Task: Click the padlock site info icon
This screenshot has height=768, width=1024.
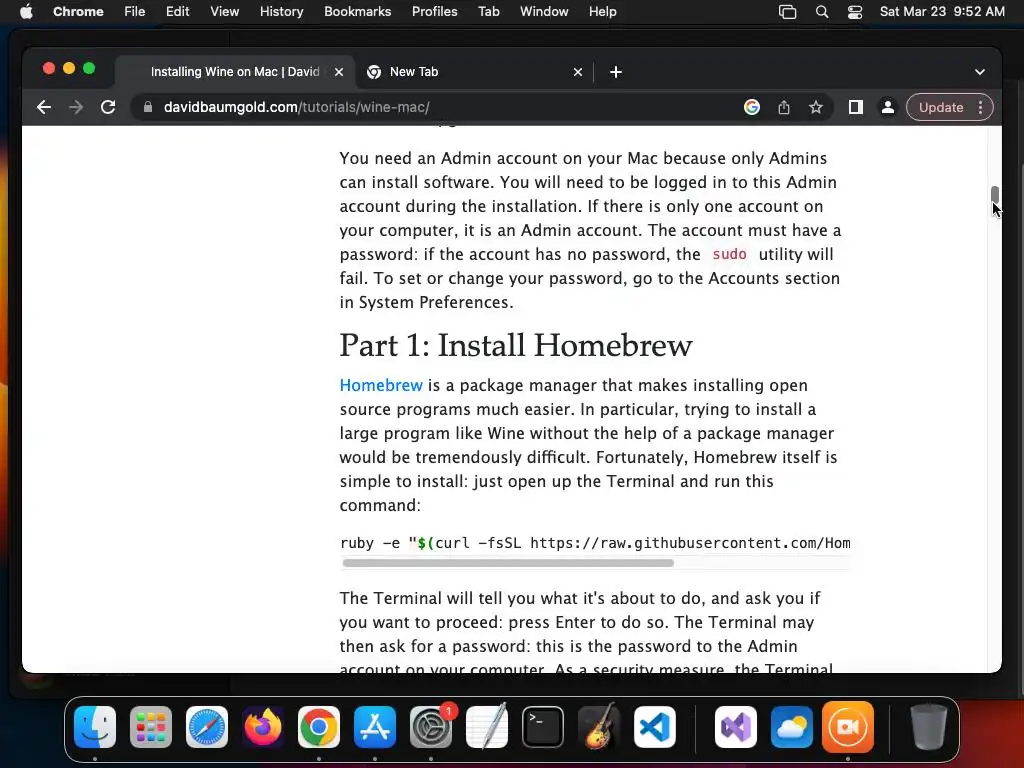Action: click(x=148, y=107)
